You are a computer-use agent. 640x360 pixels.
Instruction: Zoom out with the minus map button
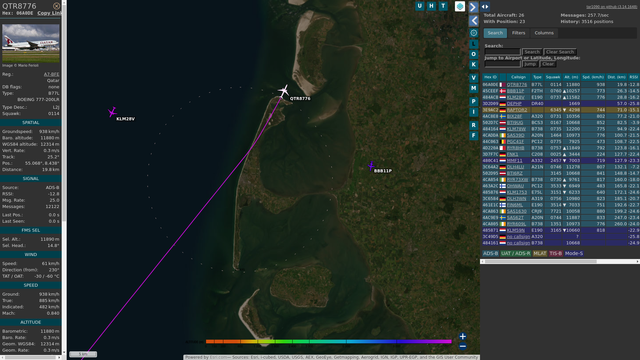462,347
